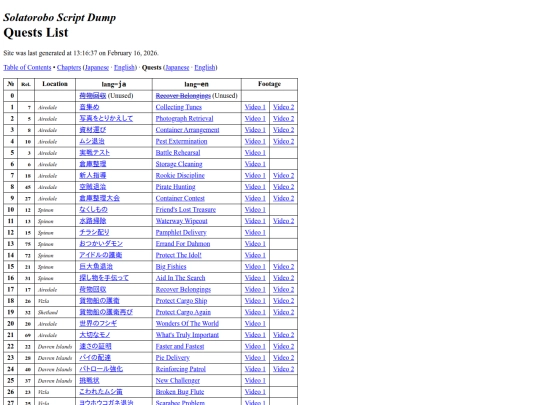Open the Container Arrangement quest link
The height and width of the screenshot is (405, 540).
point(187,130)
